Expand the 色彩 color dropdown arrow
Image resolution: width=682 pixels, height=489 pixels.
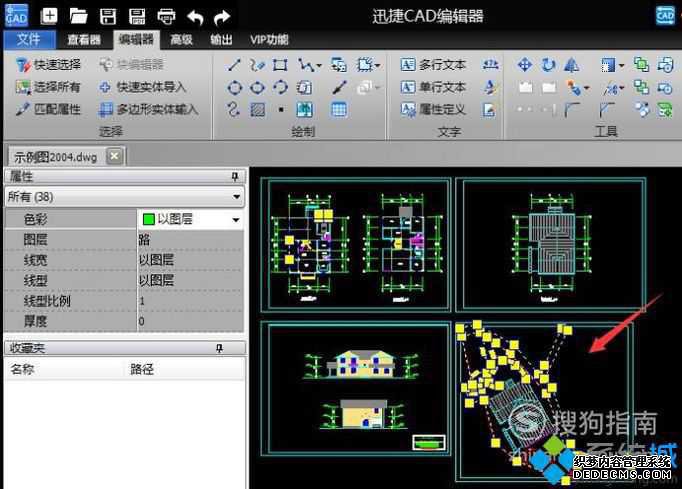(x=236, y=219)
